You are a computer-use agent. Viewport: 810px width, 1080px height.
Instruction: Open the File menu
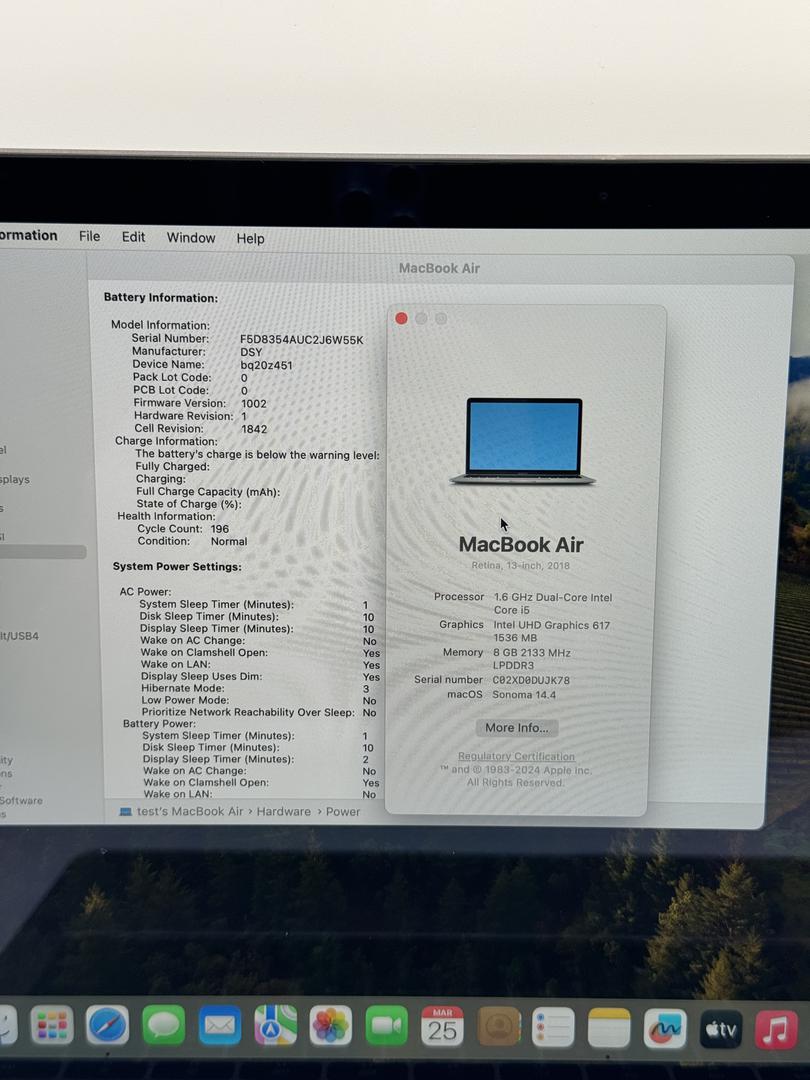90,236
